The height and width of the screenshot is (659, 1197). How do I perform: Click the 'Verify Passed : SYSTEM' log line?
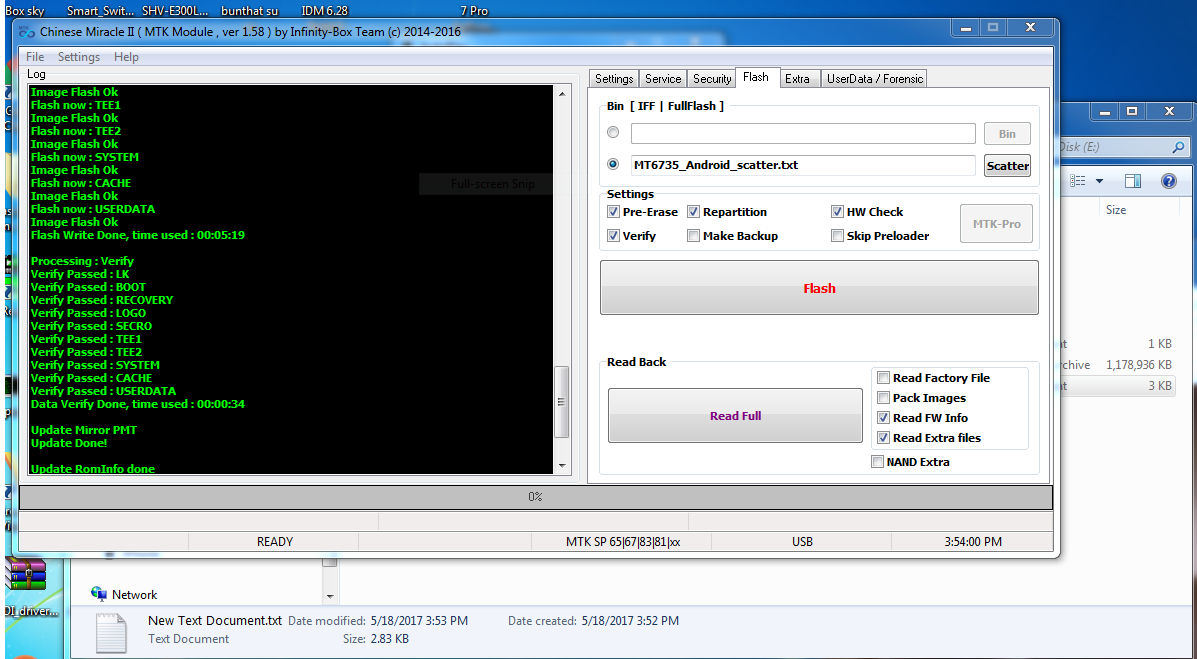[x=95, y=365]
